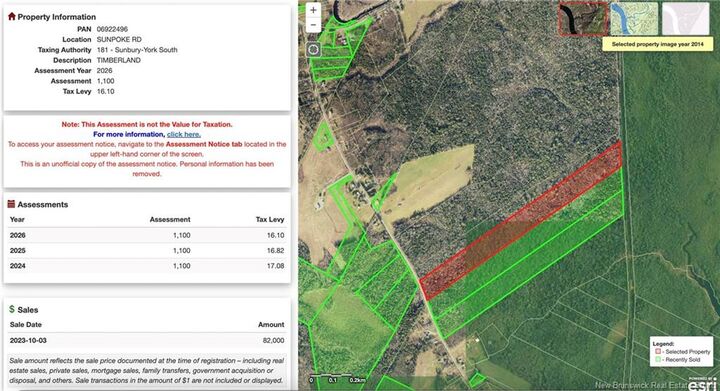Screen dimensions: 720x391
Task: Select the sale amount 82,000
Action: point(274,341)
